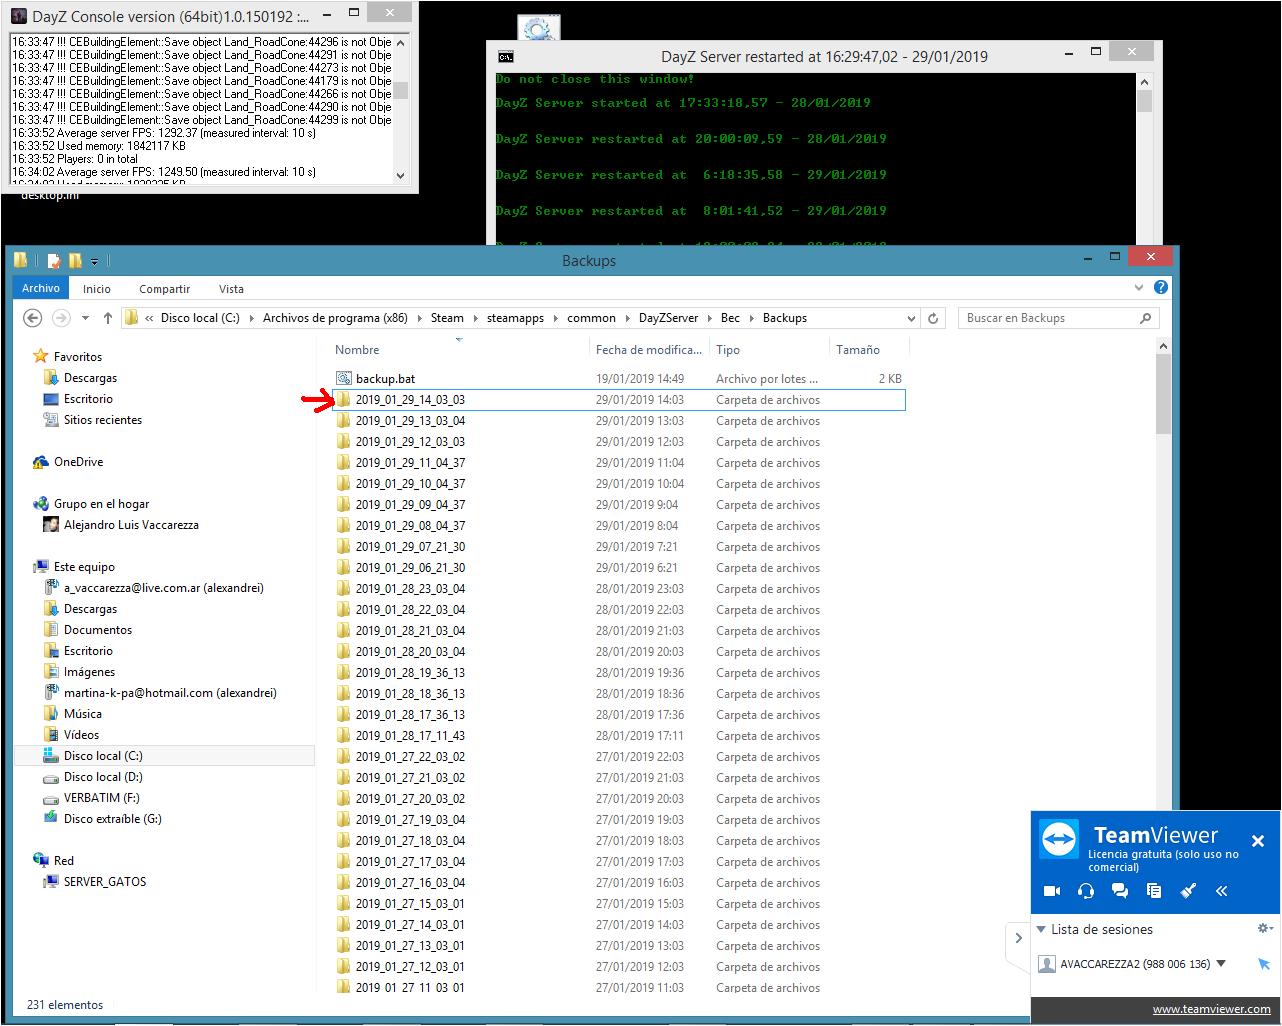Navigate to steamapps in the breadcrumb

pos(515,318)
